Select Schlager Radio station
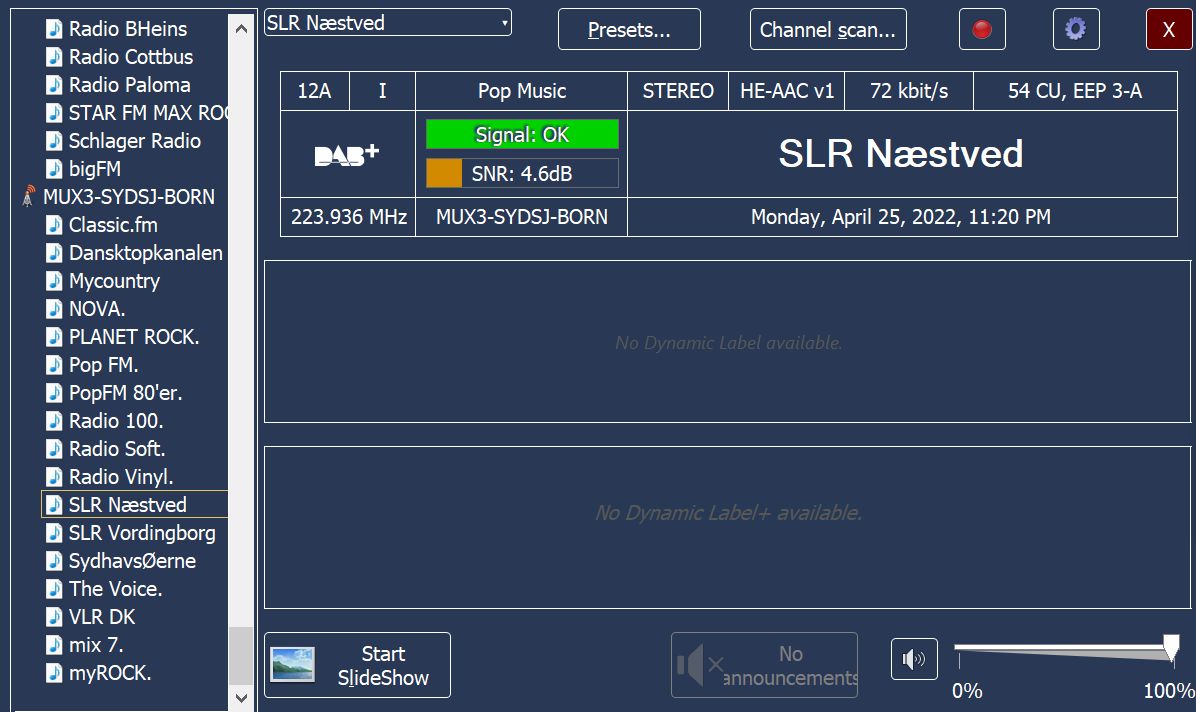This screenshot has width=1196, height=712. click(135, 140)
